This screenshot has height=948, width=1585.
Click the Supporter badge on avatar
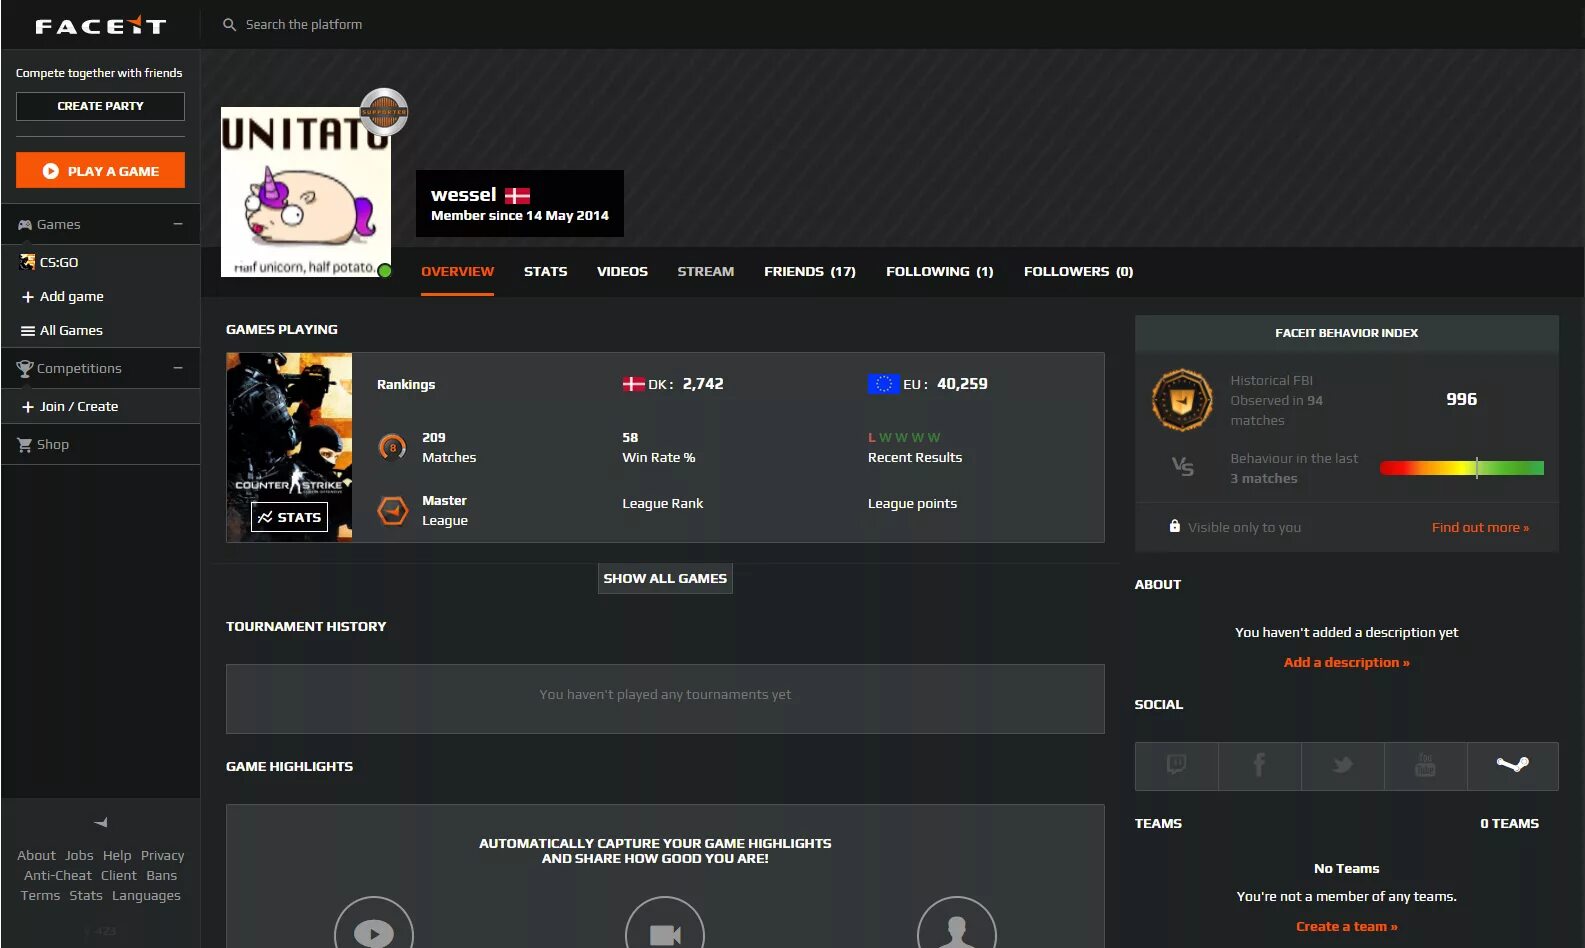pos(384,112)
